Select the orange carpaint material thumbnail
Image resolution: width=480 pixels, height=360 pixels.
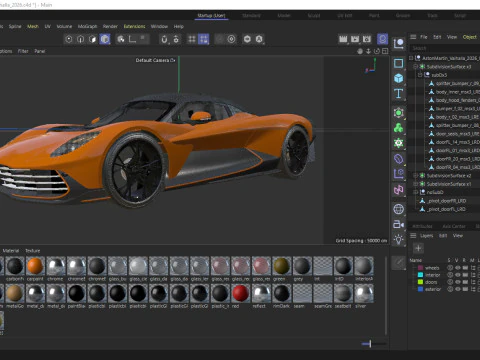coord(35,266)
